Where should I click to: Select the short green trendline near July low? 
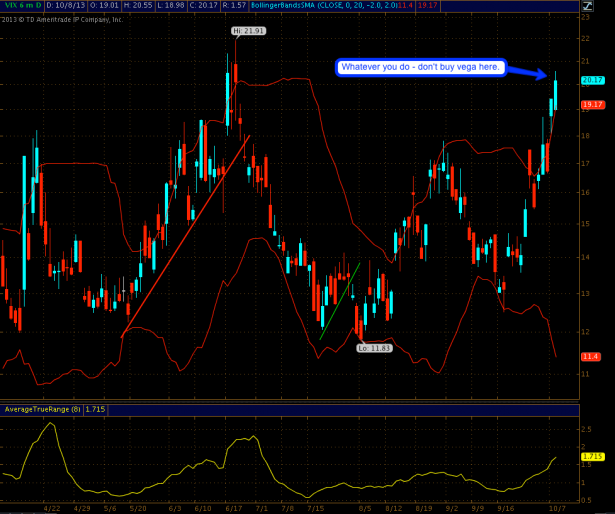[x=340, y=300]
